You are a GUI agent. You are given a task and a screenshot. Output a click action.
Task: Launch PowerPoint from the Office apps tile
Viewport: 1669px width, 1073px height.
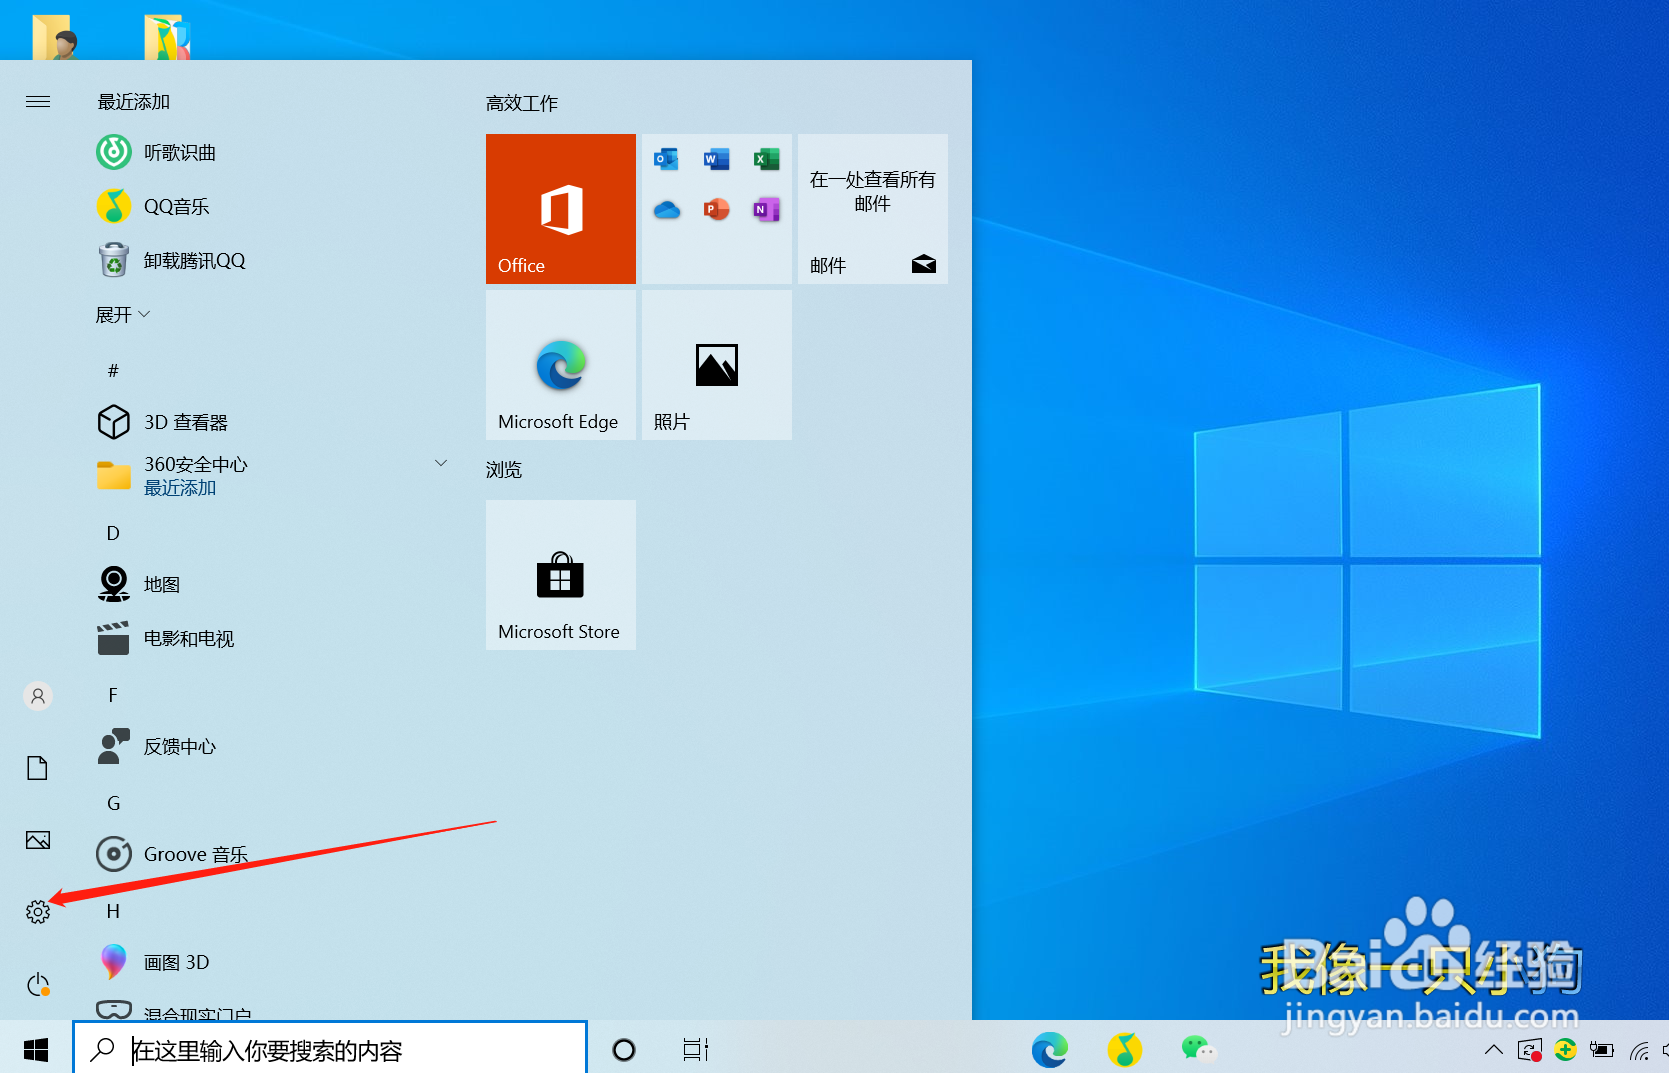pos(716,209)
